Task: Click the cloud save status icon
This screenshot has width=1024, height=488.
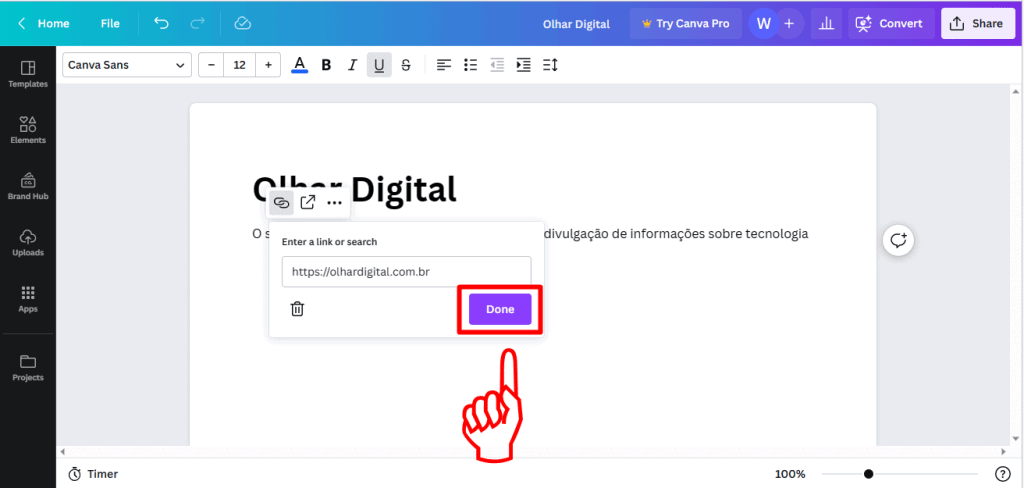Action: pos(243,24)
